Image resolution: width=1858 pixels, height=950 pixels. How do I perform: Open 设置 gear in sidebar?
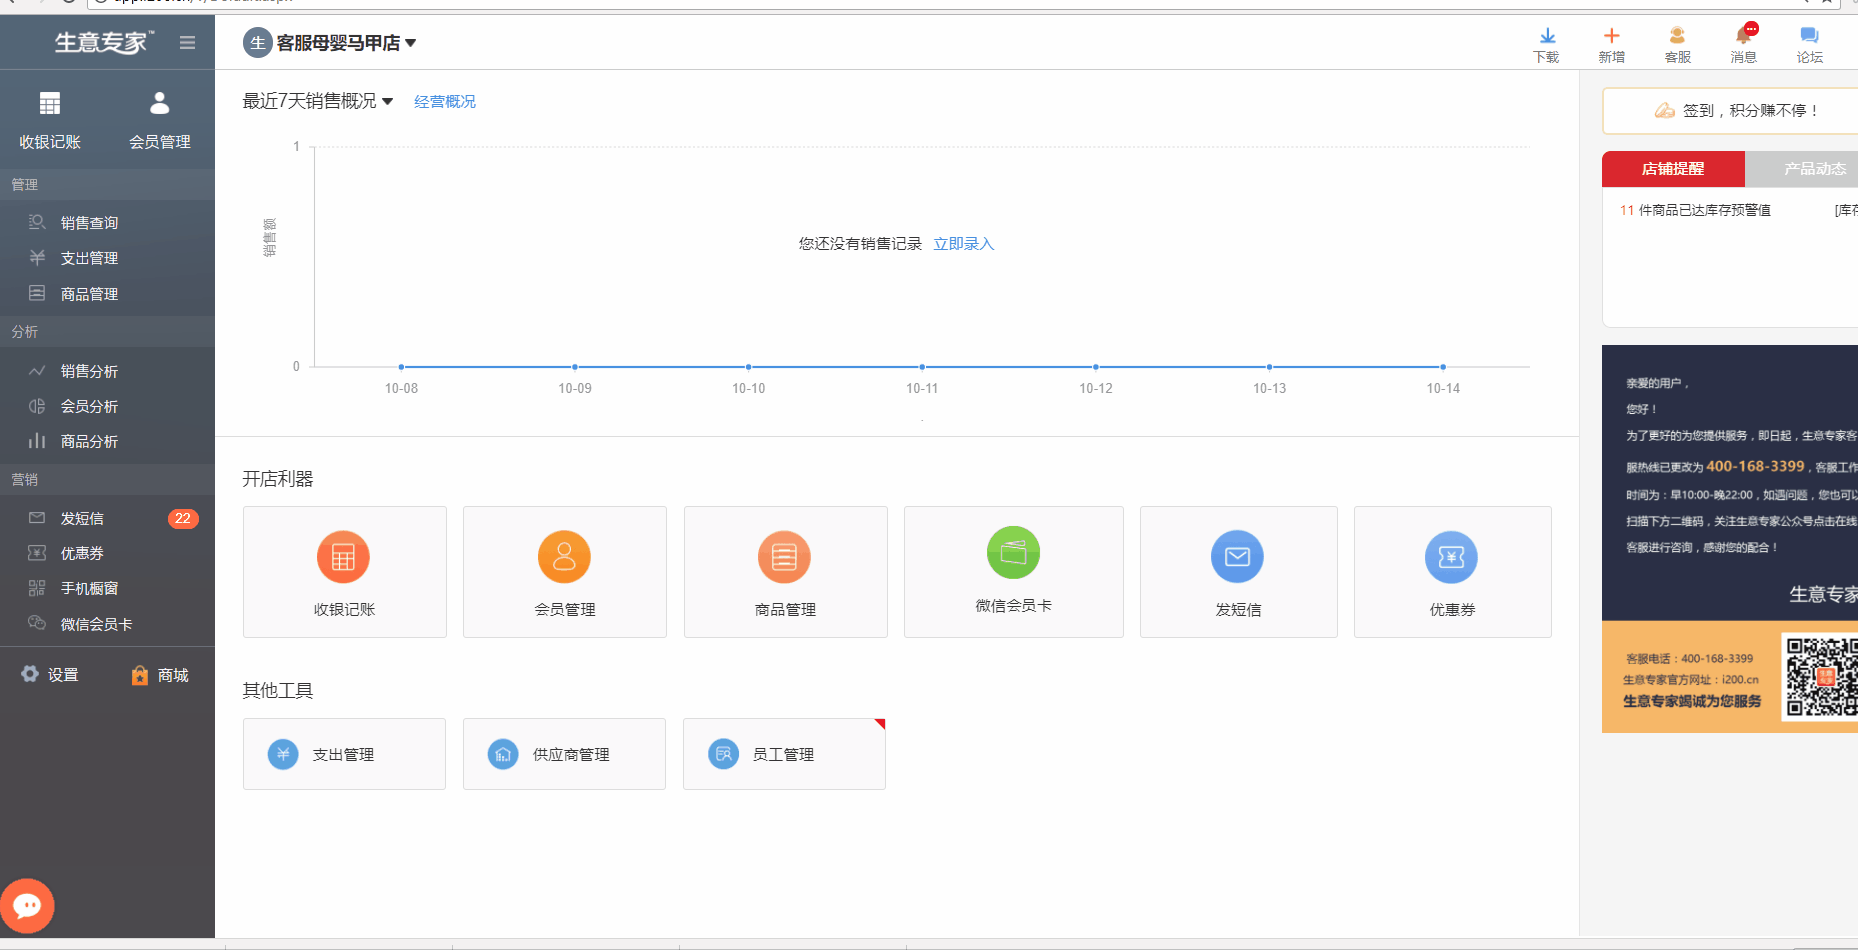point(50,675)
